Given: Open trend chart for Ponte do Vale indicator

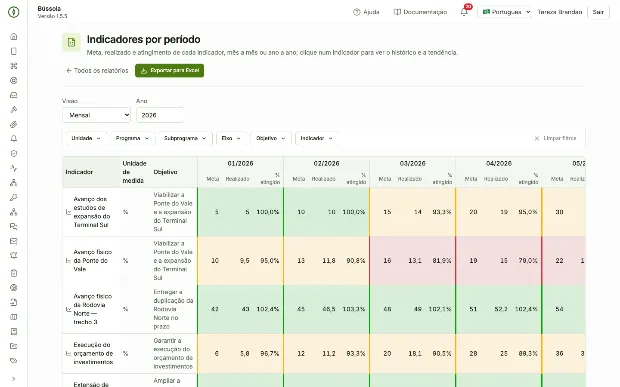Looking at the screenshot, I should pyautogui.click(x=68, y=261).
